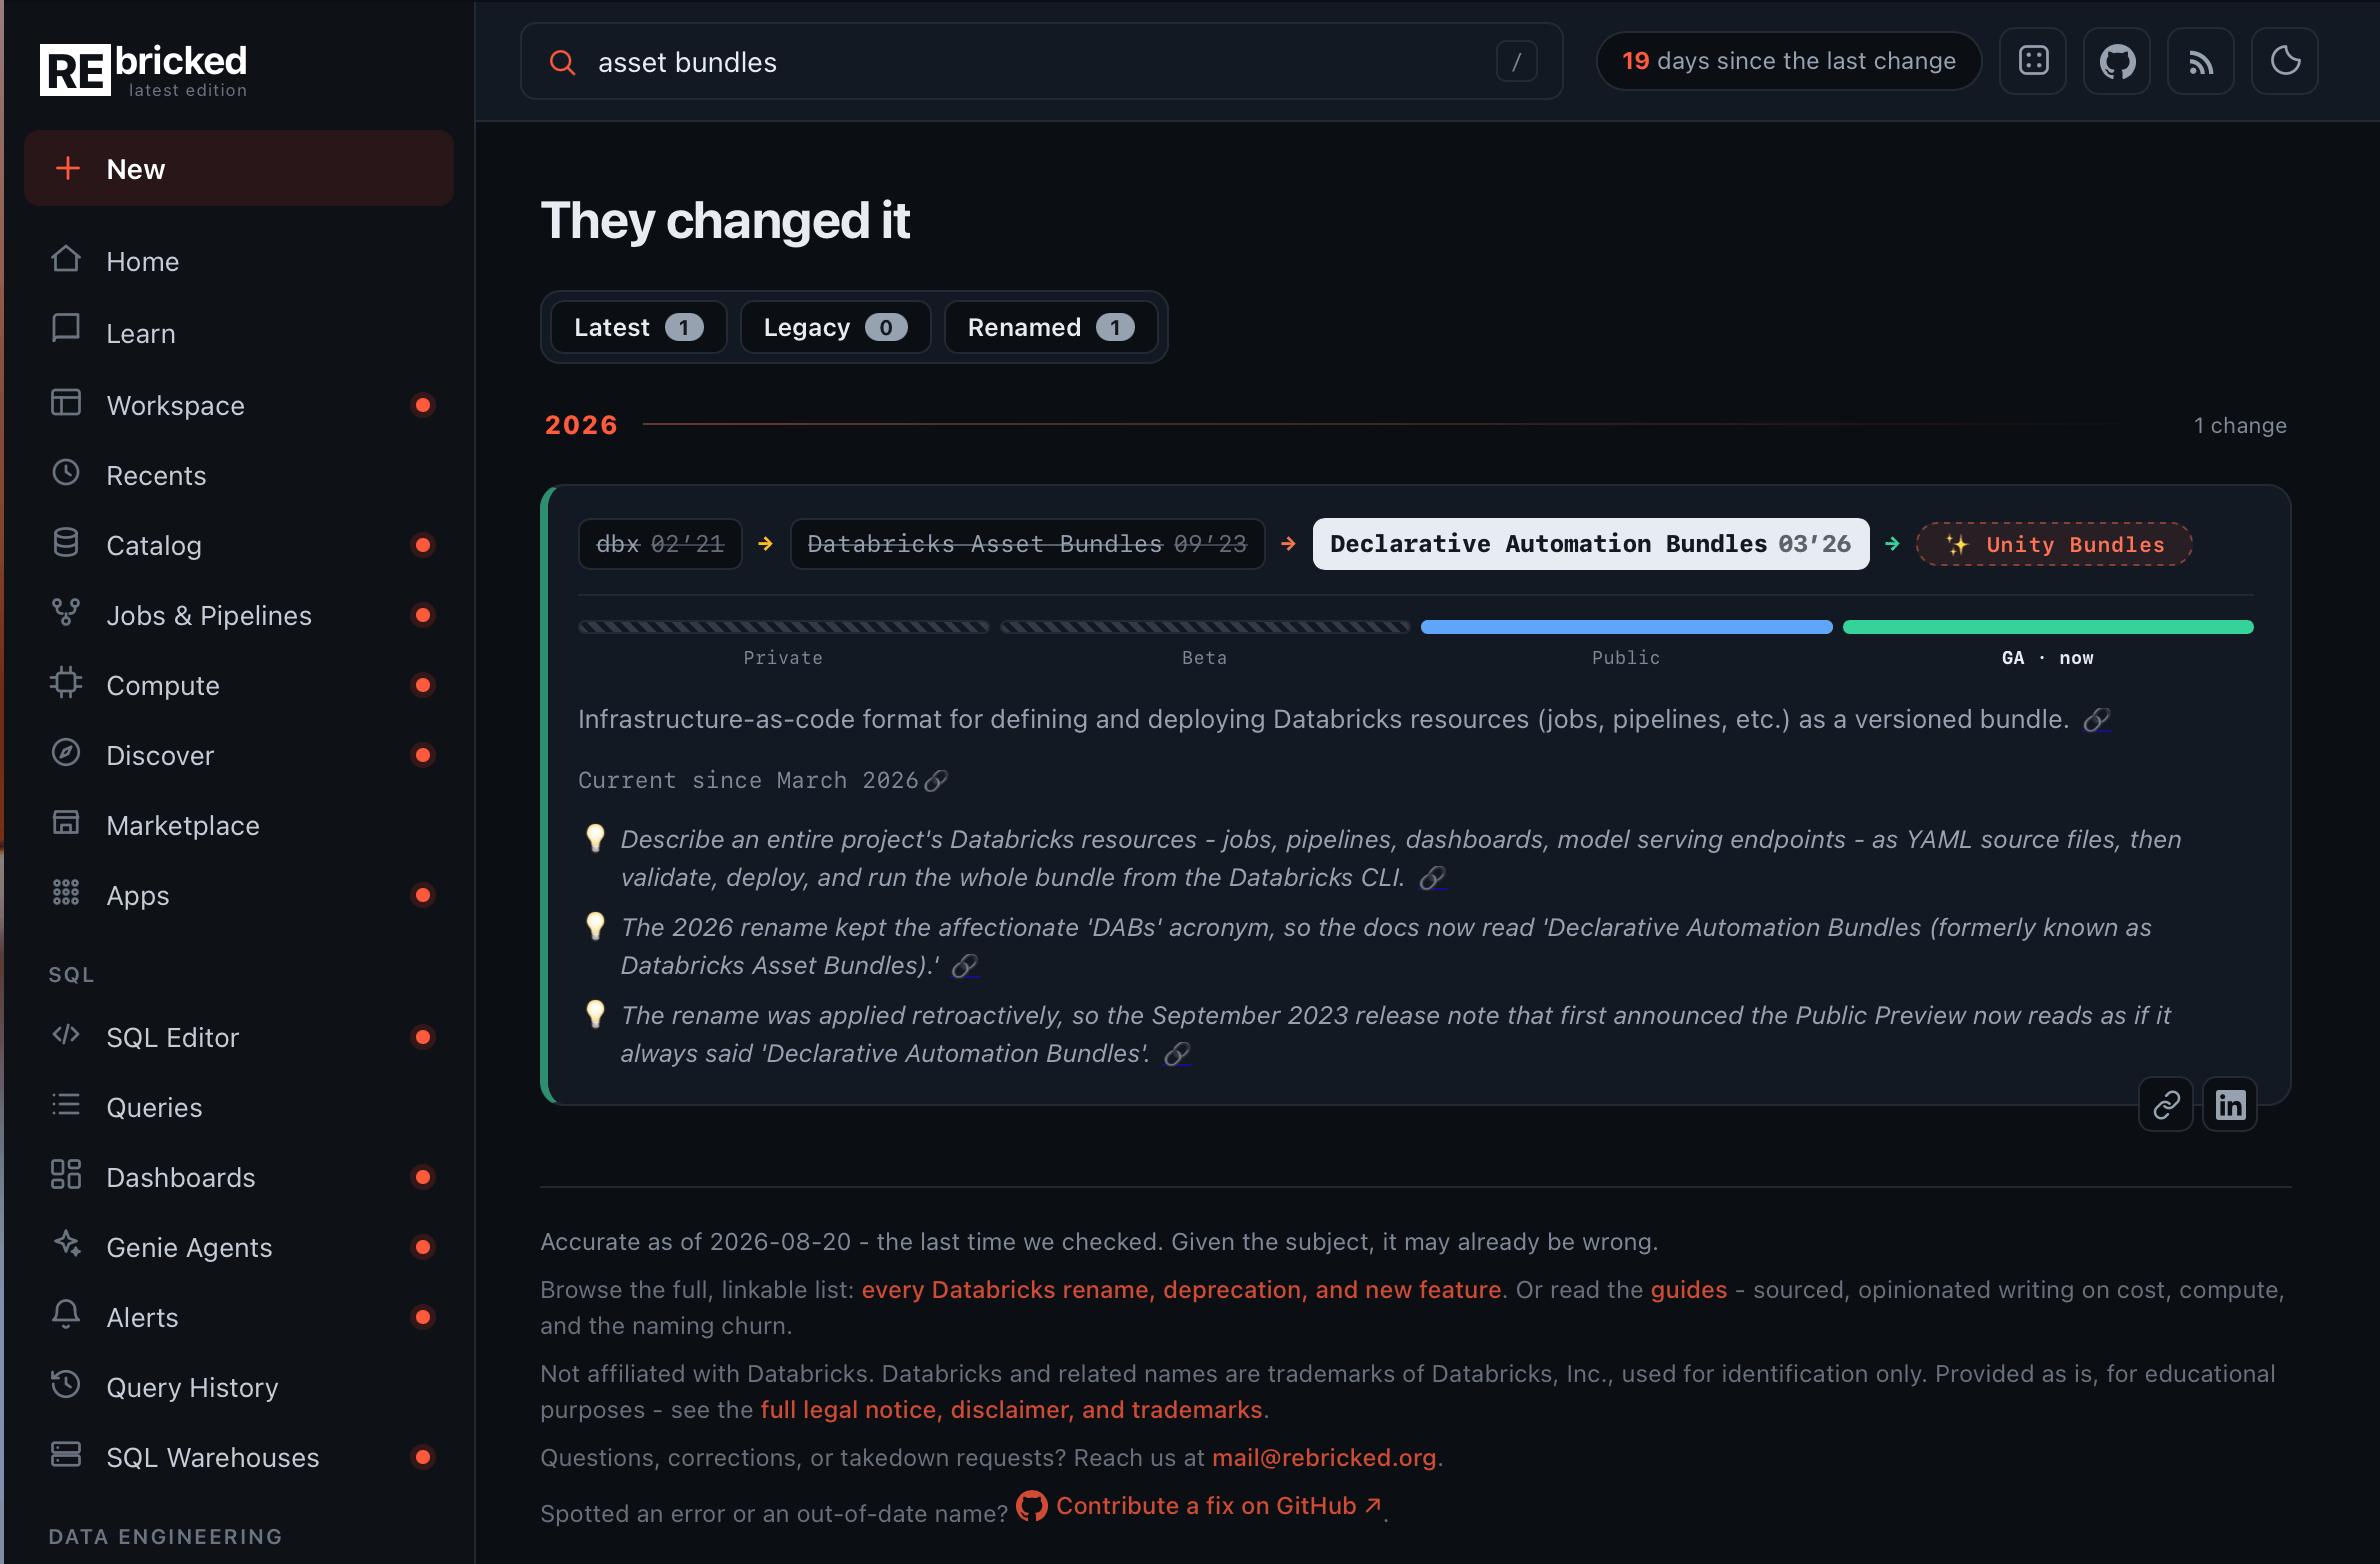The image size is (2380, 1564).
Task: Click the Apps grid icon
Action: click(66, 892)
